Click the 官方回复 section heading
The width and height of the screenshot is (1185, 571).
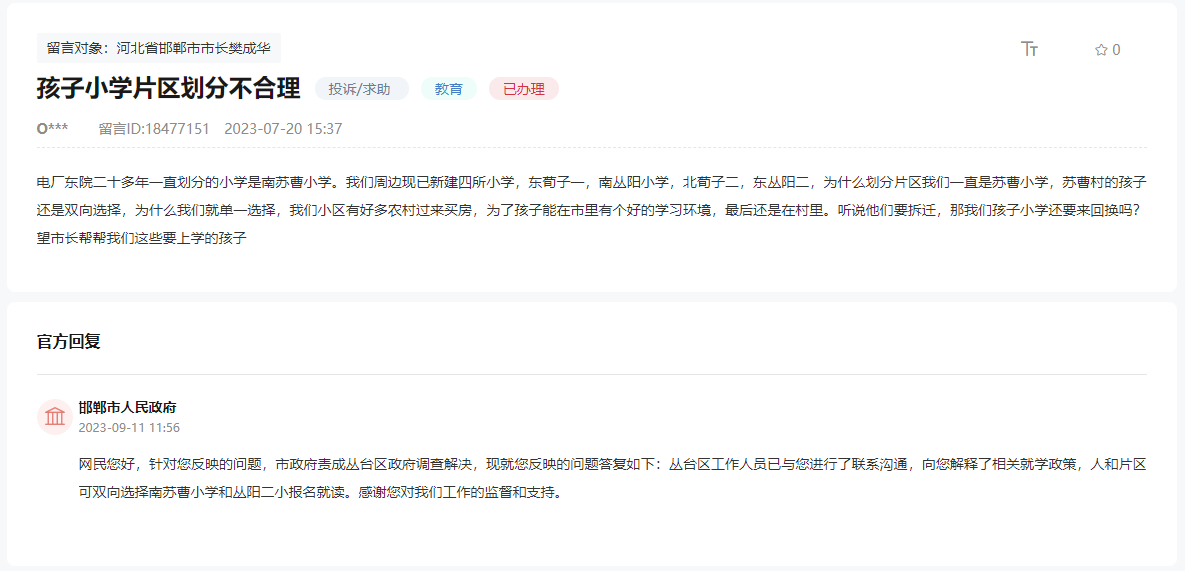pos(69,341)
